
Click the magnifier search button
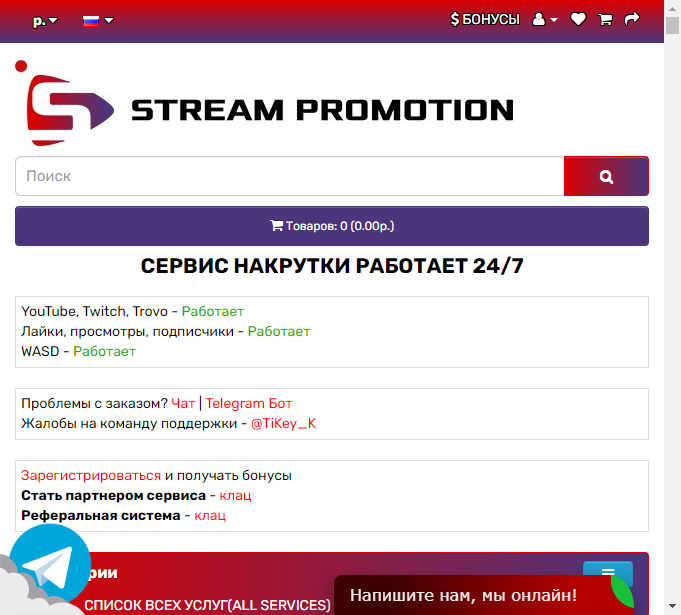pyautogui.click(x=606, y=176)
